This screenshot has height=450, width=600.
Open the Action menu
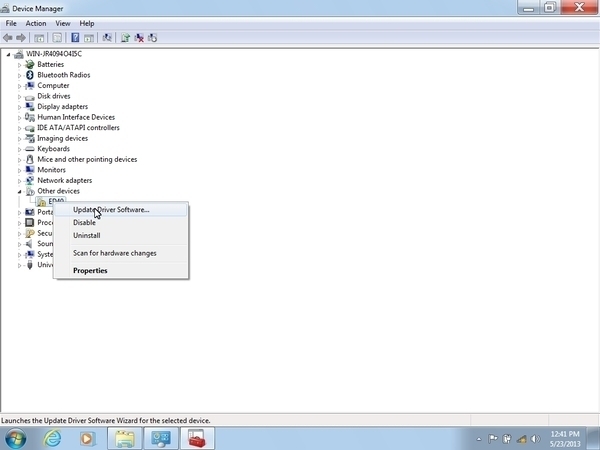click(36, 23)
